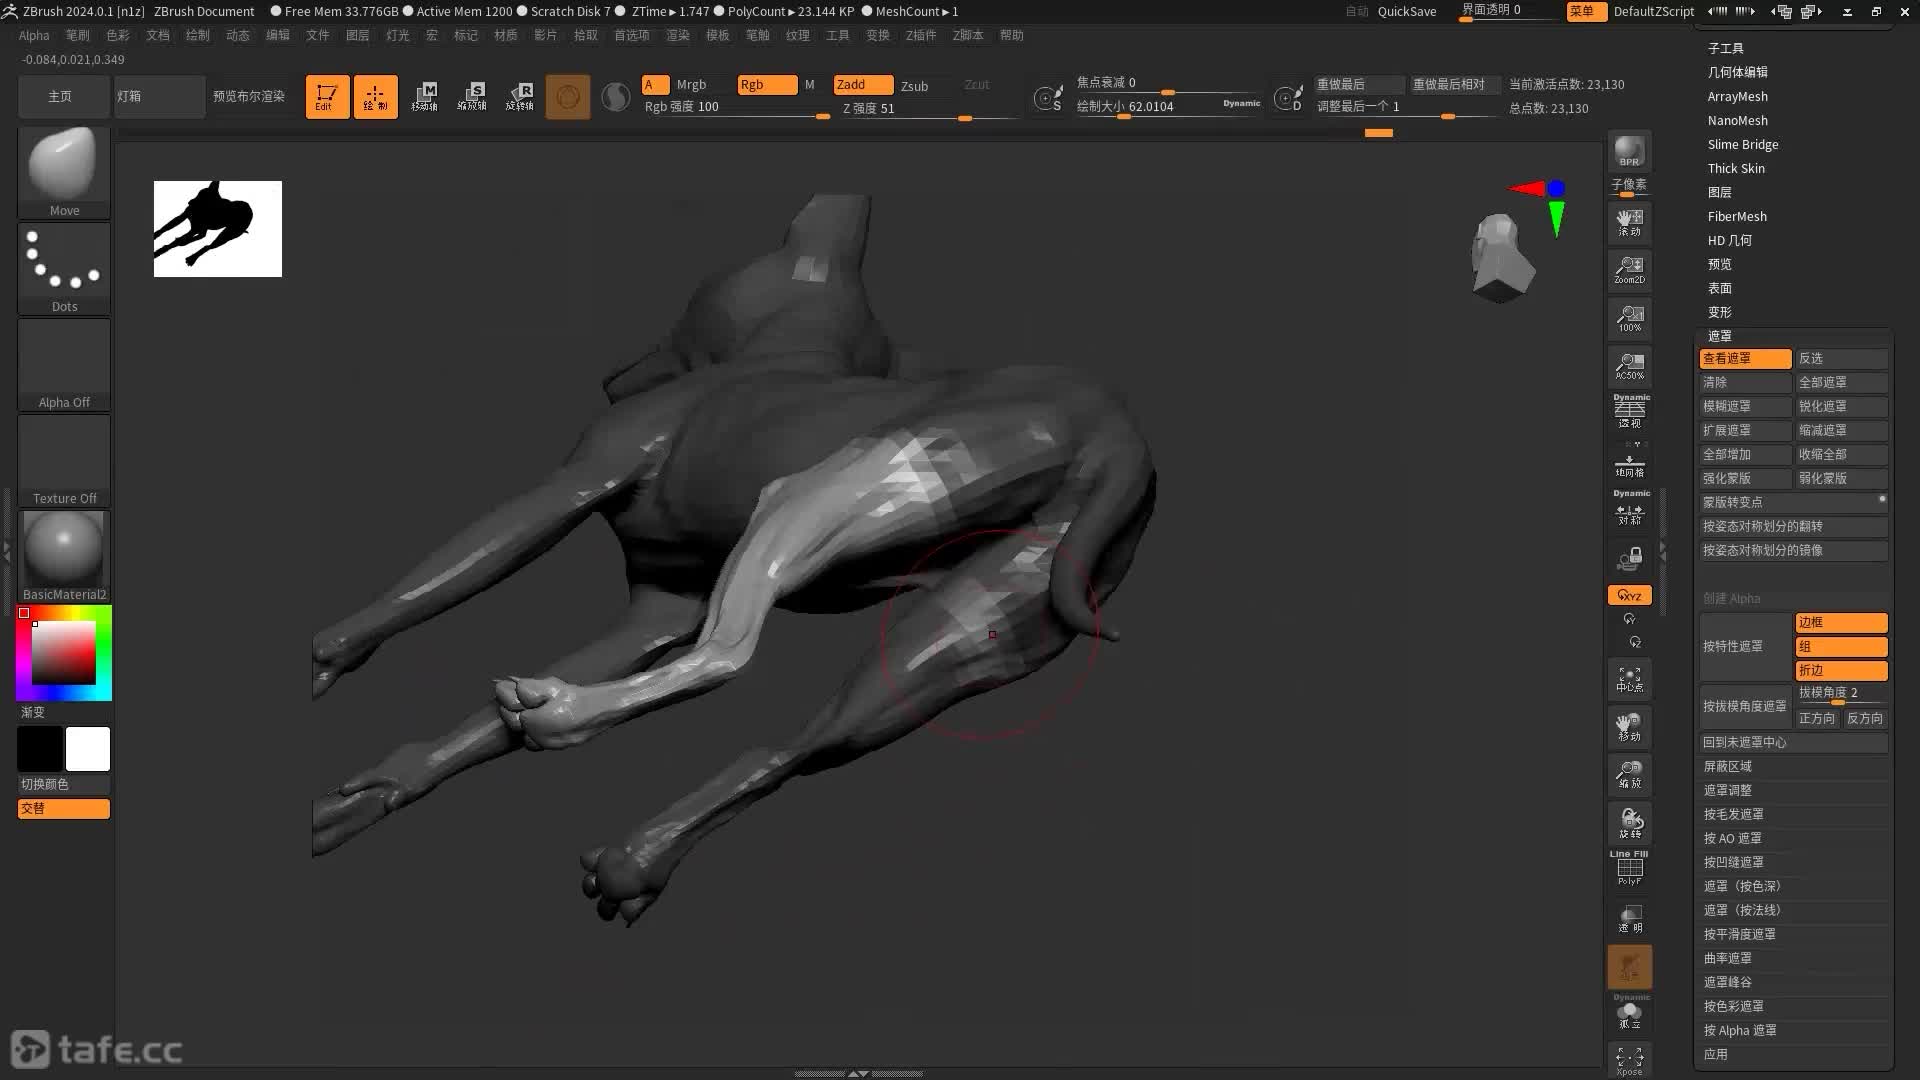
Task: Click the Zoom 3D (缩放) view icon
Action: (1629, 775)
